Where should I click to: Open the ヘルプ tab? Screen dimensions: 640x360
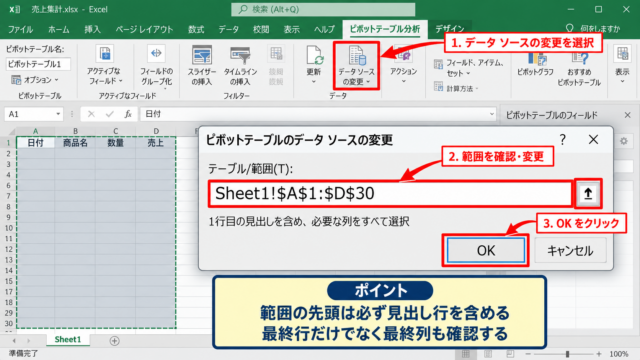324,29
